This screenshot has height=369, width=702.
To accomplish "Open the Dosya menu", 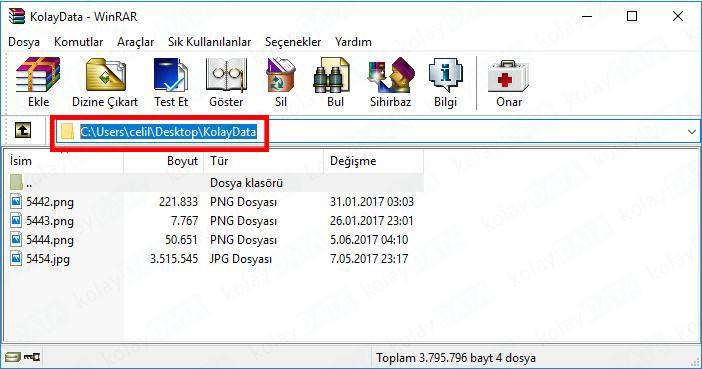I will pos(24,42).
